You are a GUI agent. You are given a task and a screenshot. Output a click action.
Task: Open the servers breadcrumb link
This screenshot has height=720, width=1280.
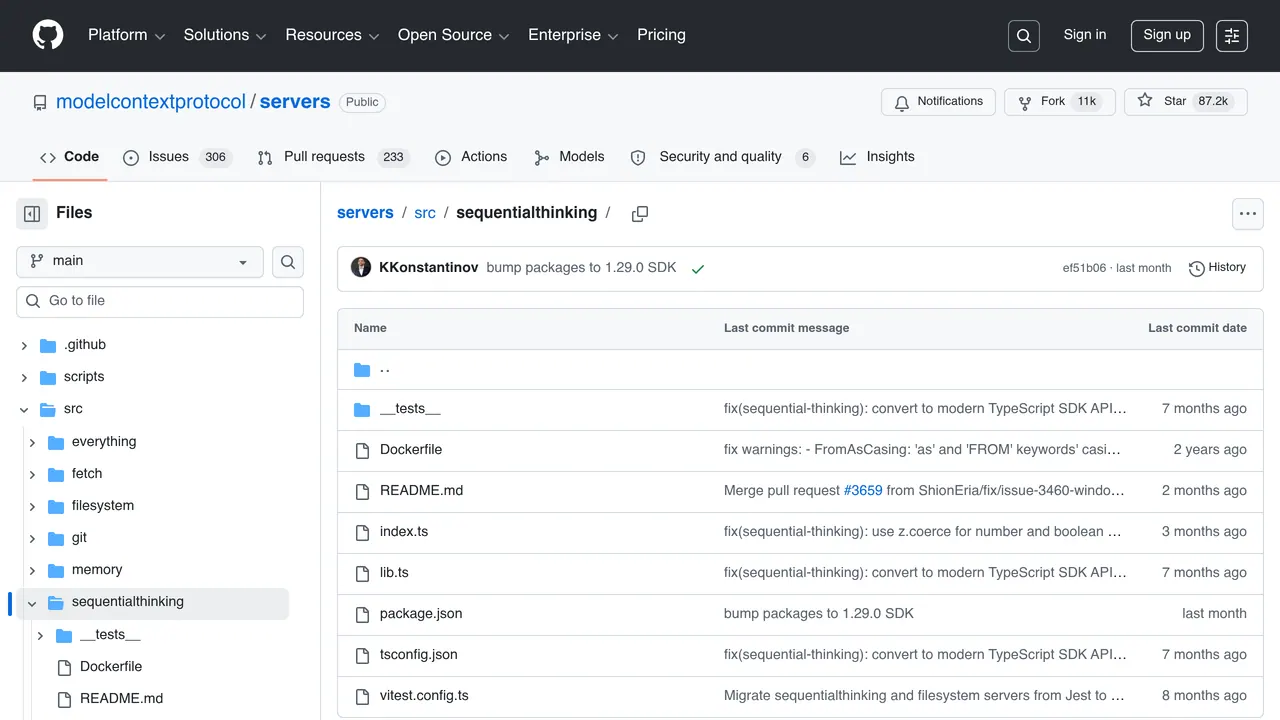(x=365, y=213)
